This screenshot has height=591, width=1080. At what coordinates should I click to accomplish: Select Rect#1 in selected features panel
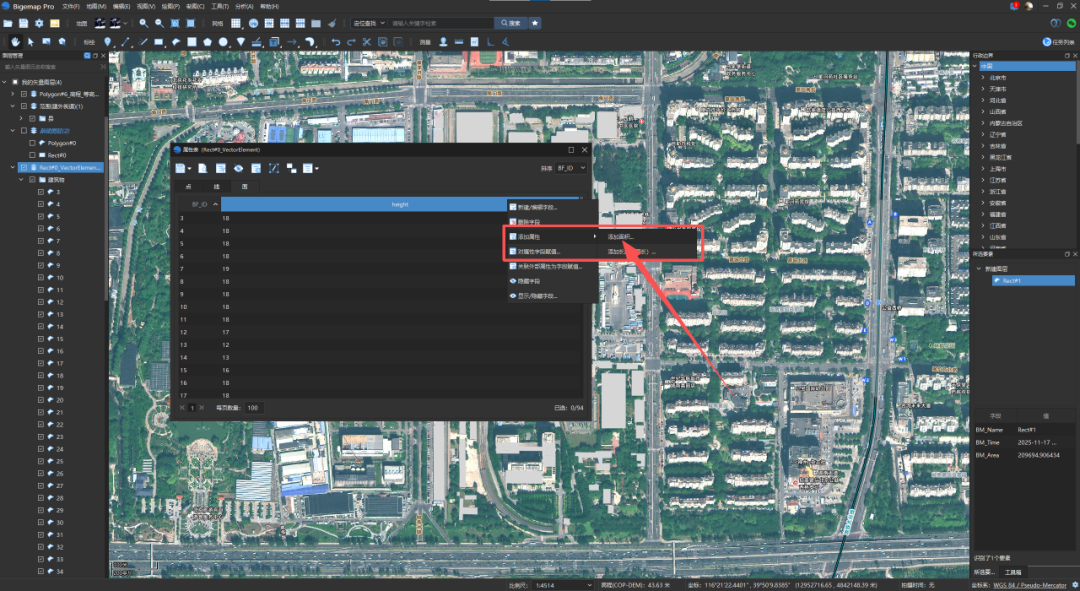point(1033,281)
